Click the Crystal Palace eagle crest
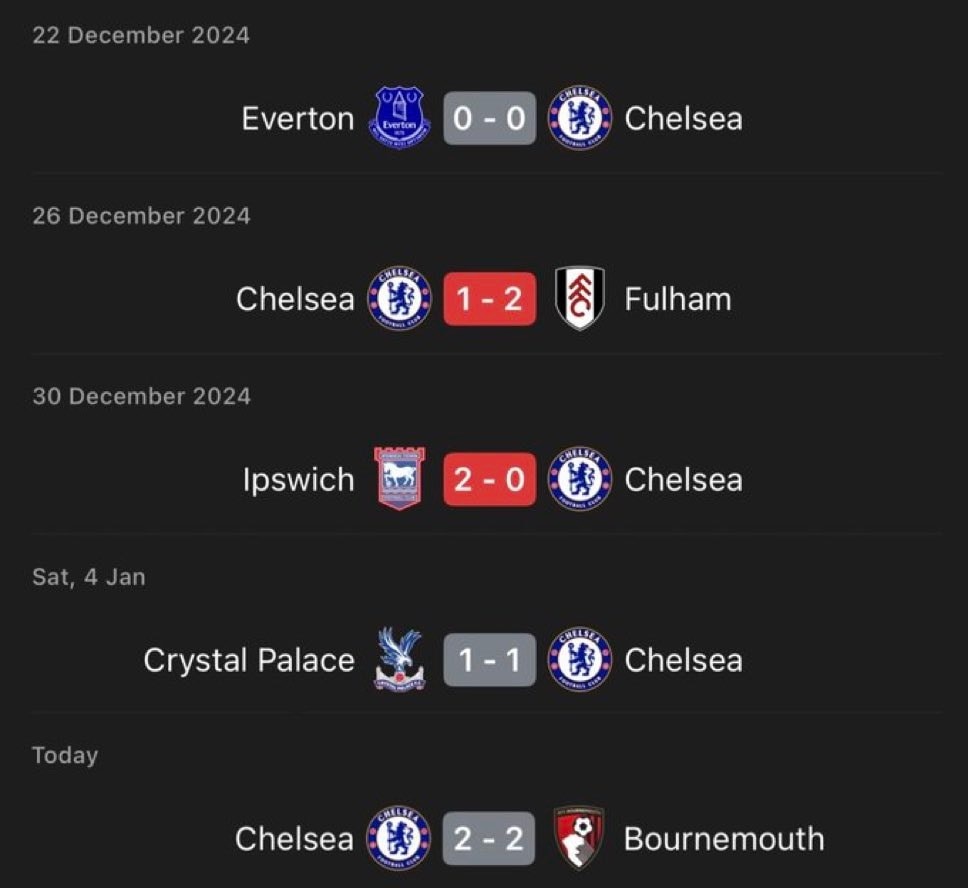This screenshot has height=888, width=968. tap(399, 660)
